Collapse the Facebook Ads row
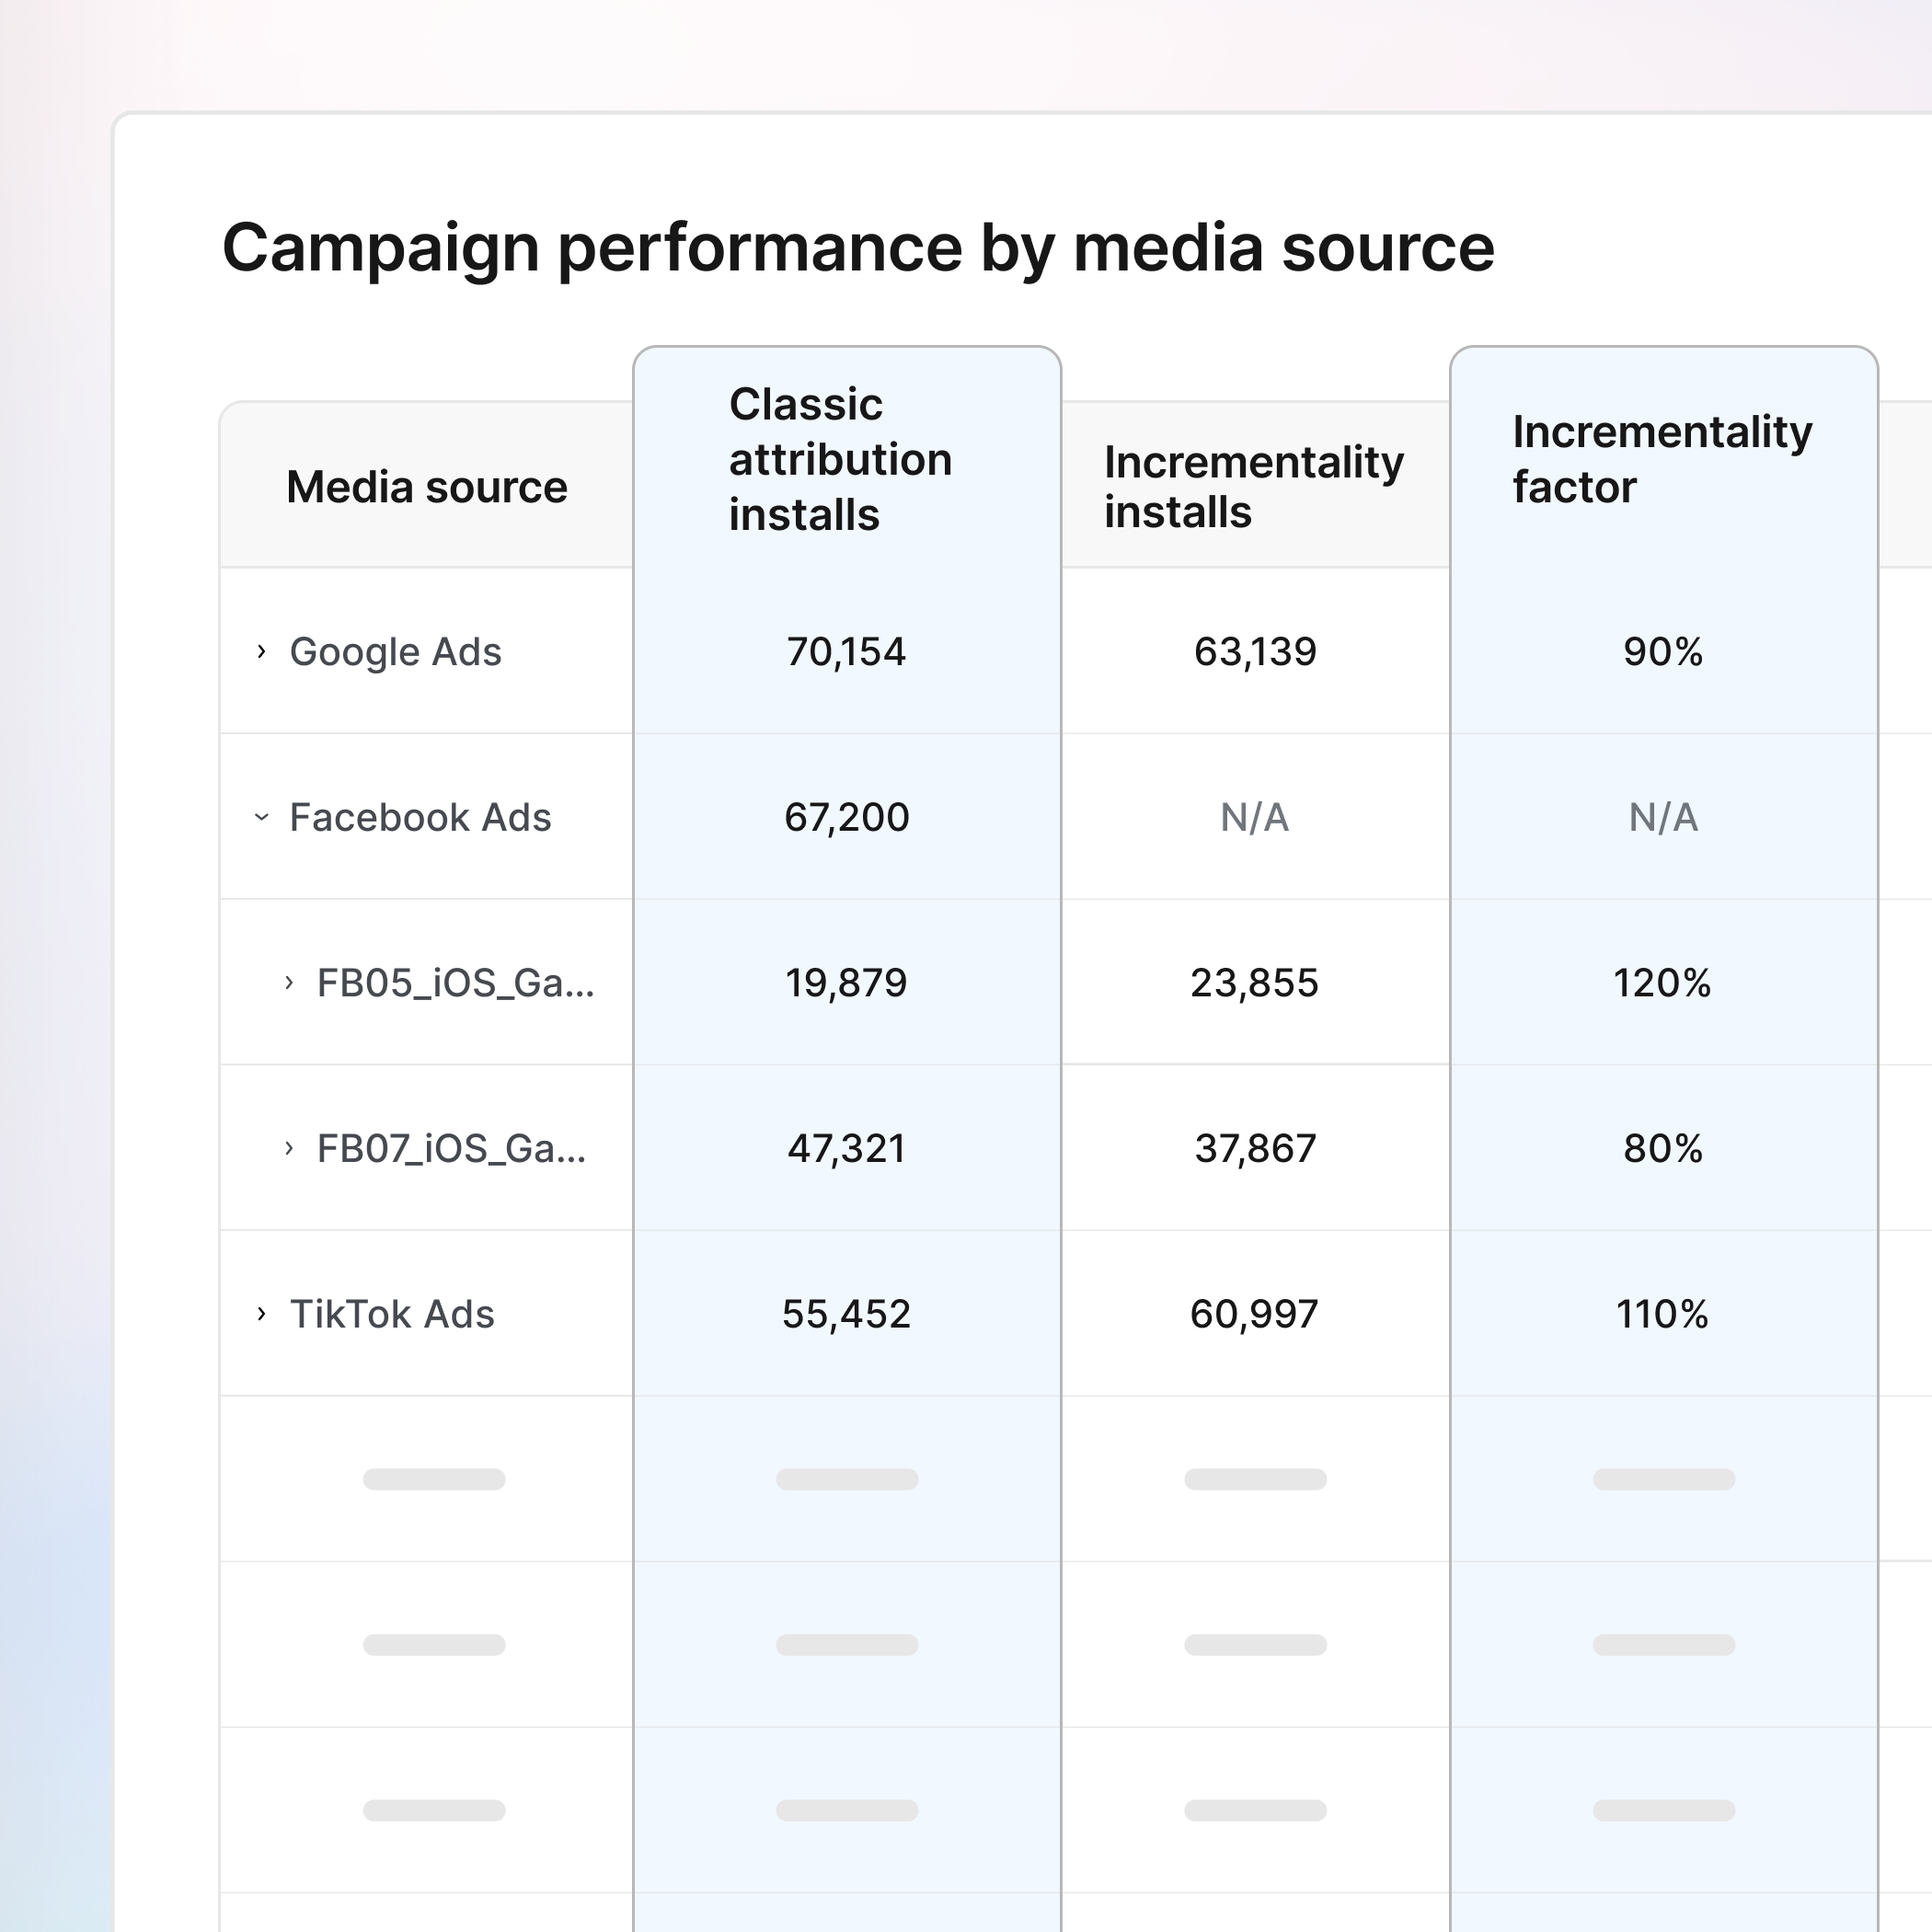The width and height of the screenshot is (1932, 1932). tap(261, 817)
